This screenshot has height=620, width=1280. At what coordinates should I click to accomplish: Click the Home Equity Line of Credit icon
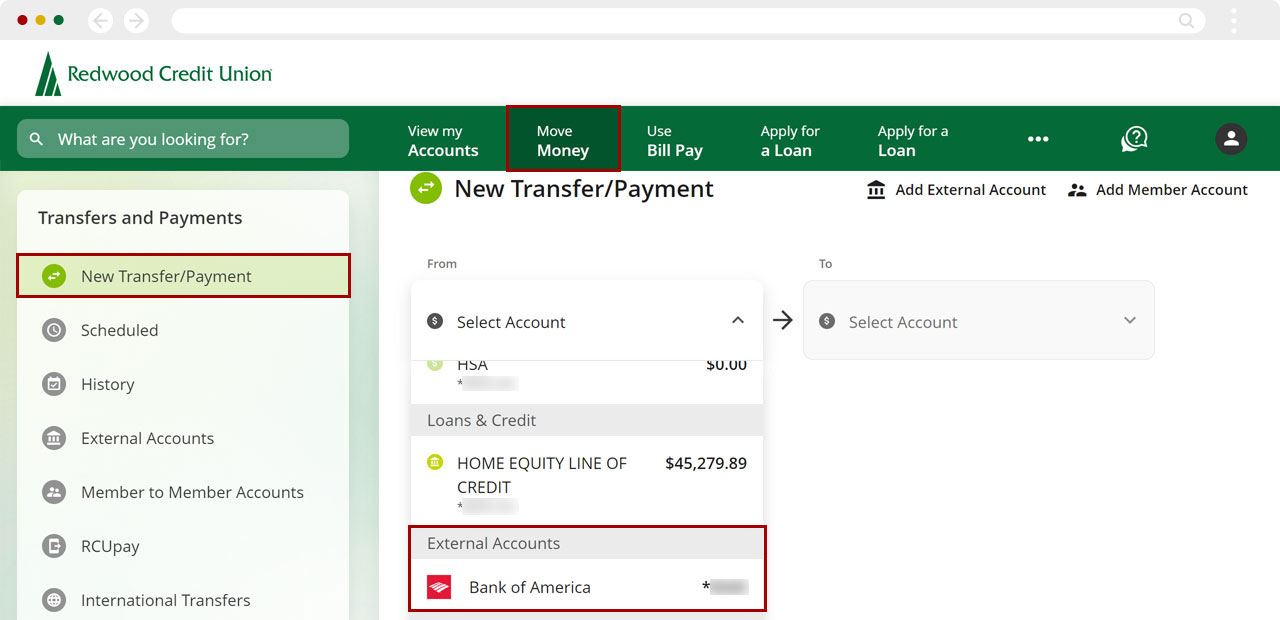[x=435, y=462]
